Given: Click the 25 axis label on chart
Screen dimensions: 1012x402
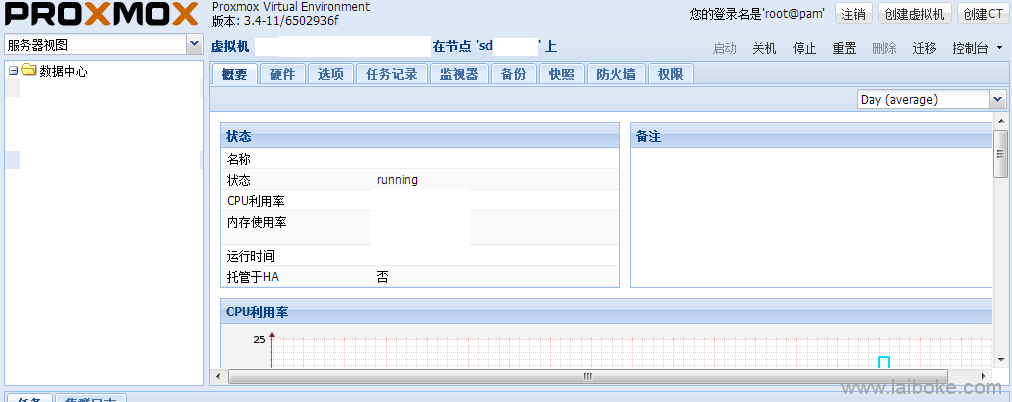Looking at the screenshot, I should (x=259, y=339).
